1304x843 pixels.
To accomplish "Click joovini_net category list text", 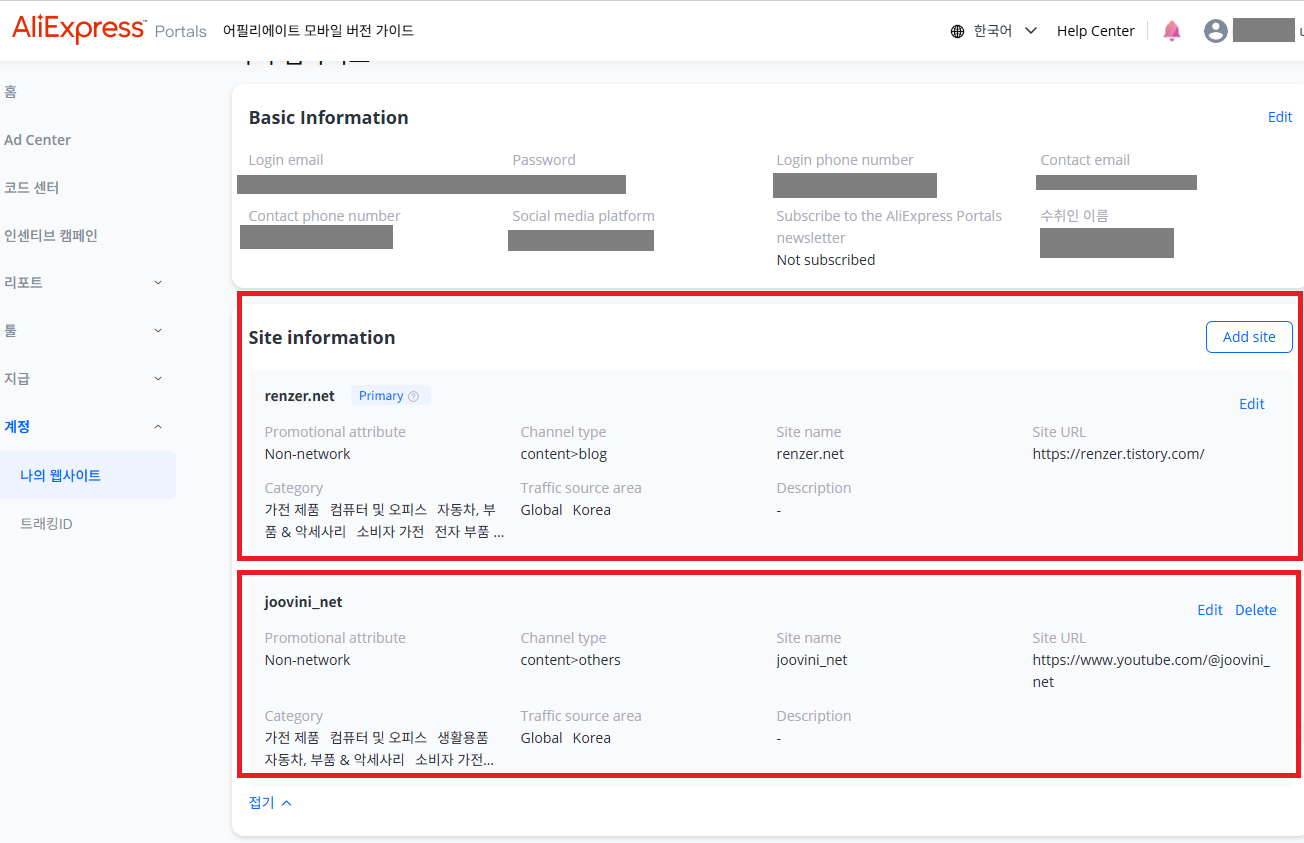I will click(x=380, y=749).
